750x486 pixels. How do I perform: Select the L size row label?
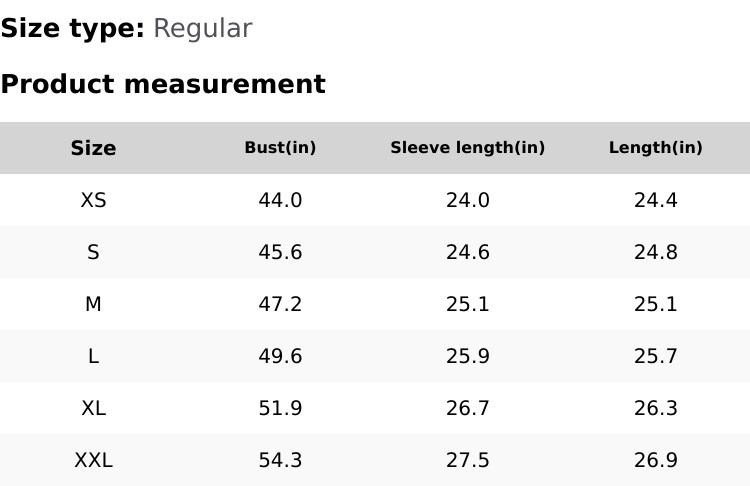pyautogui.click(x=93, y=356)
